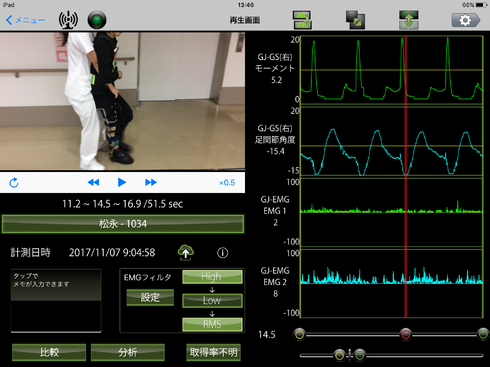Open the 分析 analysis view
Screen dimensions: 490x367
128,352
